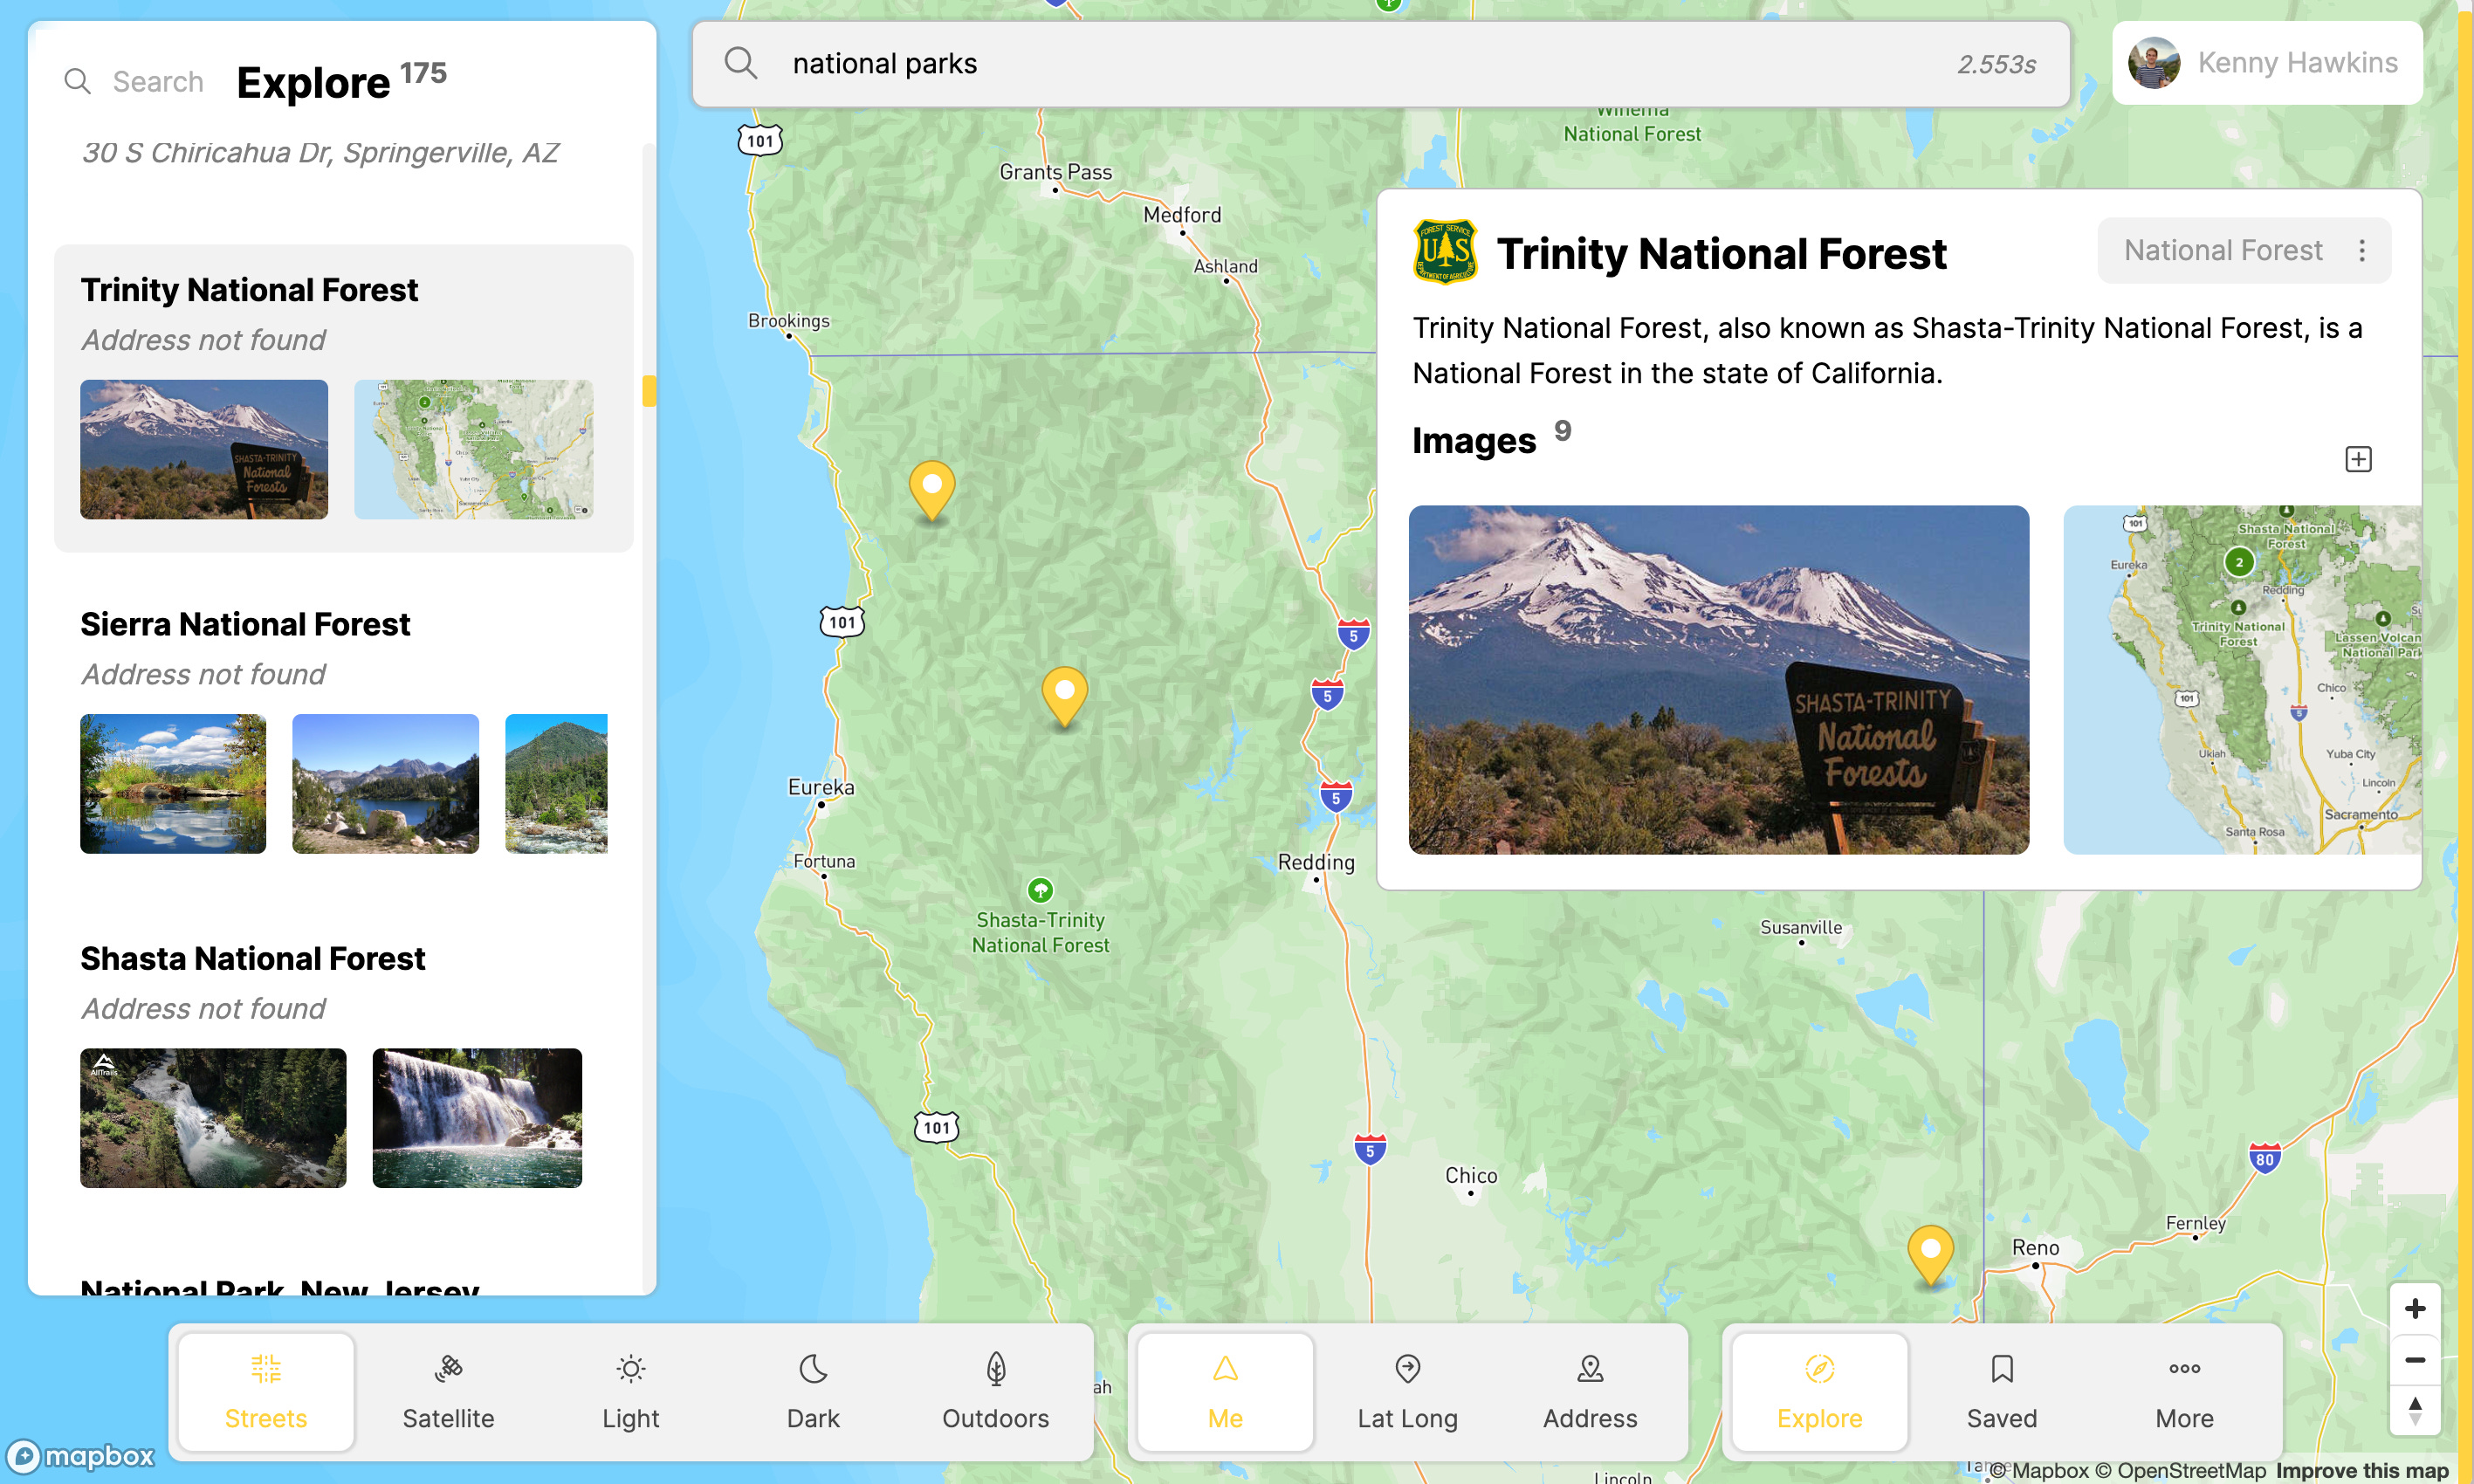Open Shasta waterfall thumbnail

(x=477, y=1118)
